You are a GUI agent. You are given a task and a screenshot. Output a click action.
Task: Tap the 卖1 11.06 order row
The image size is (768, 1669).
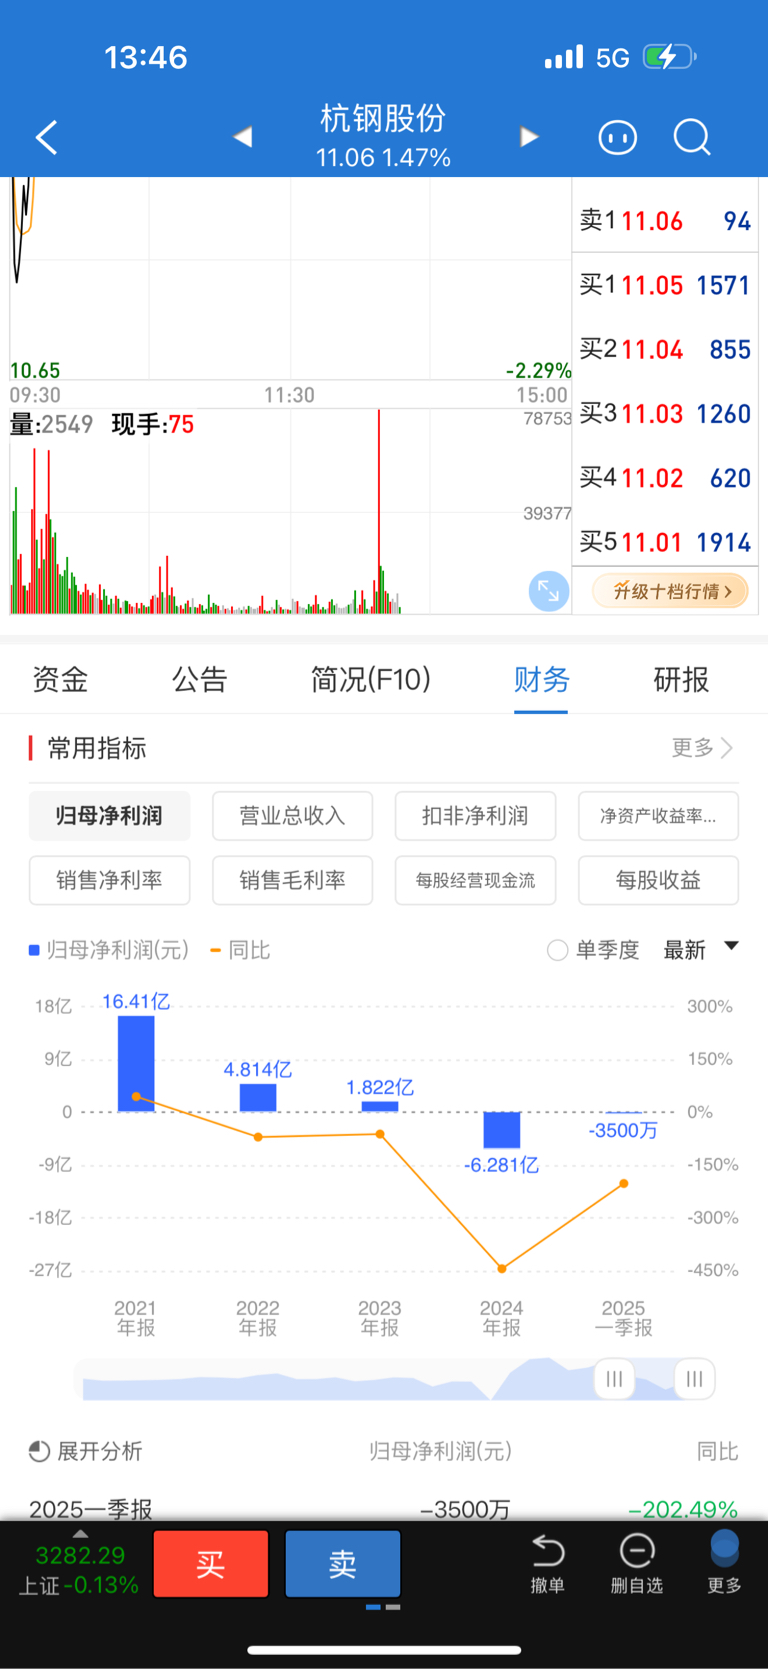click(665, 221)
